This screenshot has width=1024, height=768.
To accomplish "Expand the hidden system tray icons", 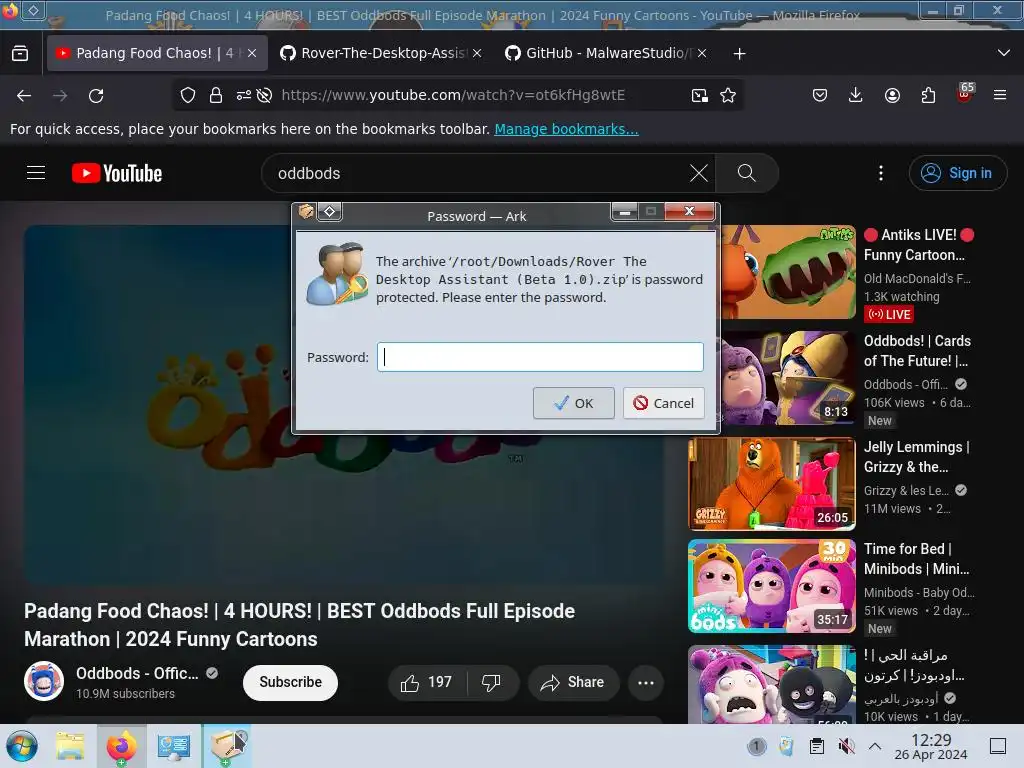I will point(875,746).
